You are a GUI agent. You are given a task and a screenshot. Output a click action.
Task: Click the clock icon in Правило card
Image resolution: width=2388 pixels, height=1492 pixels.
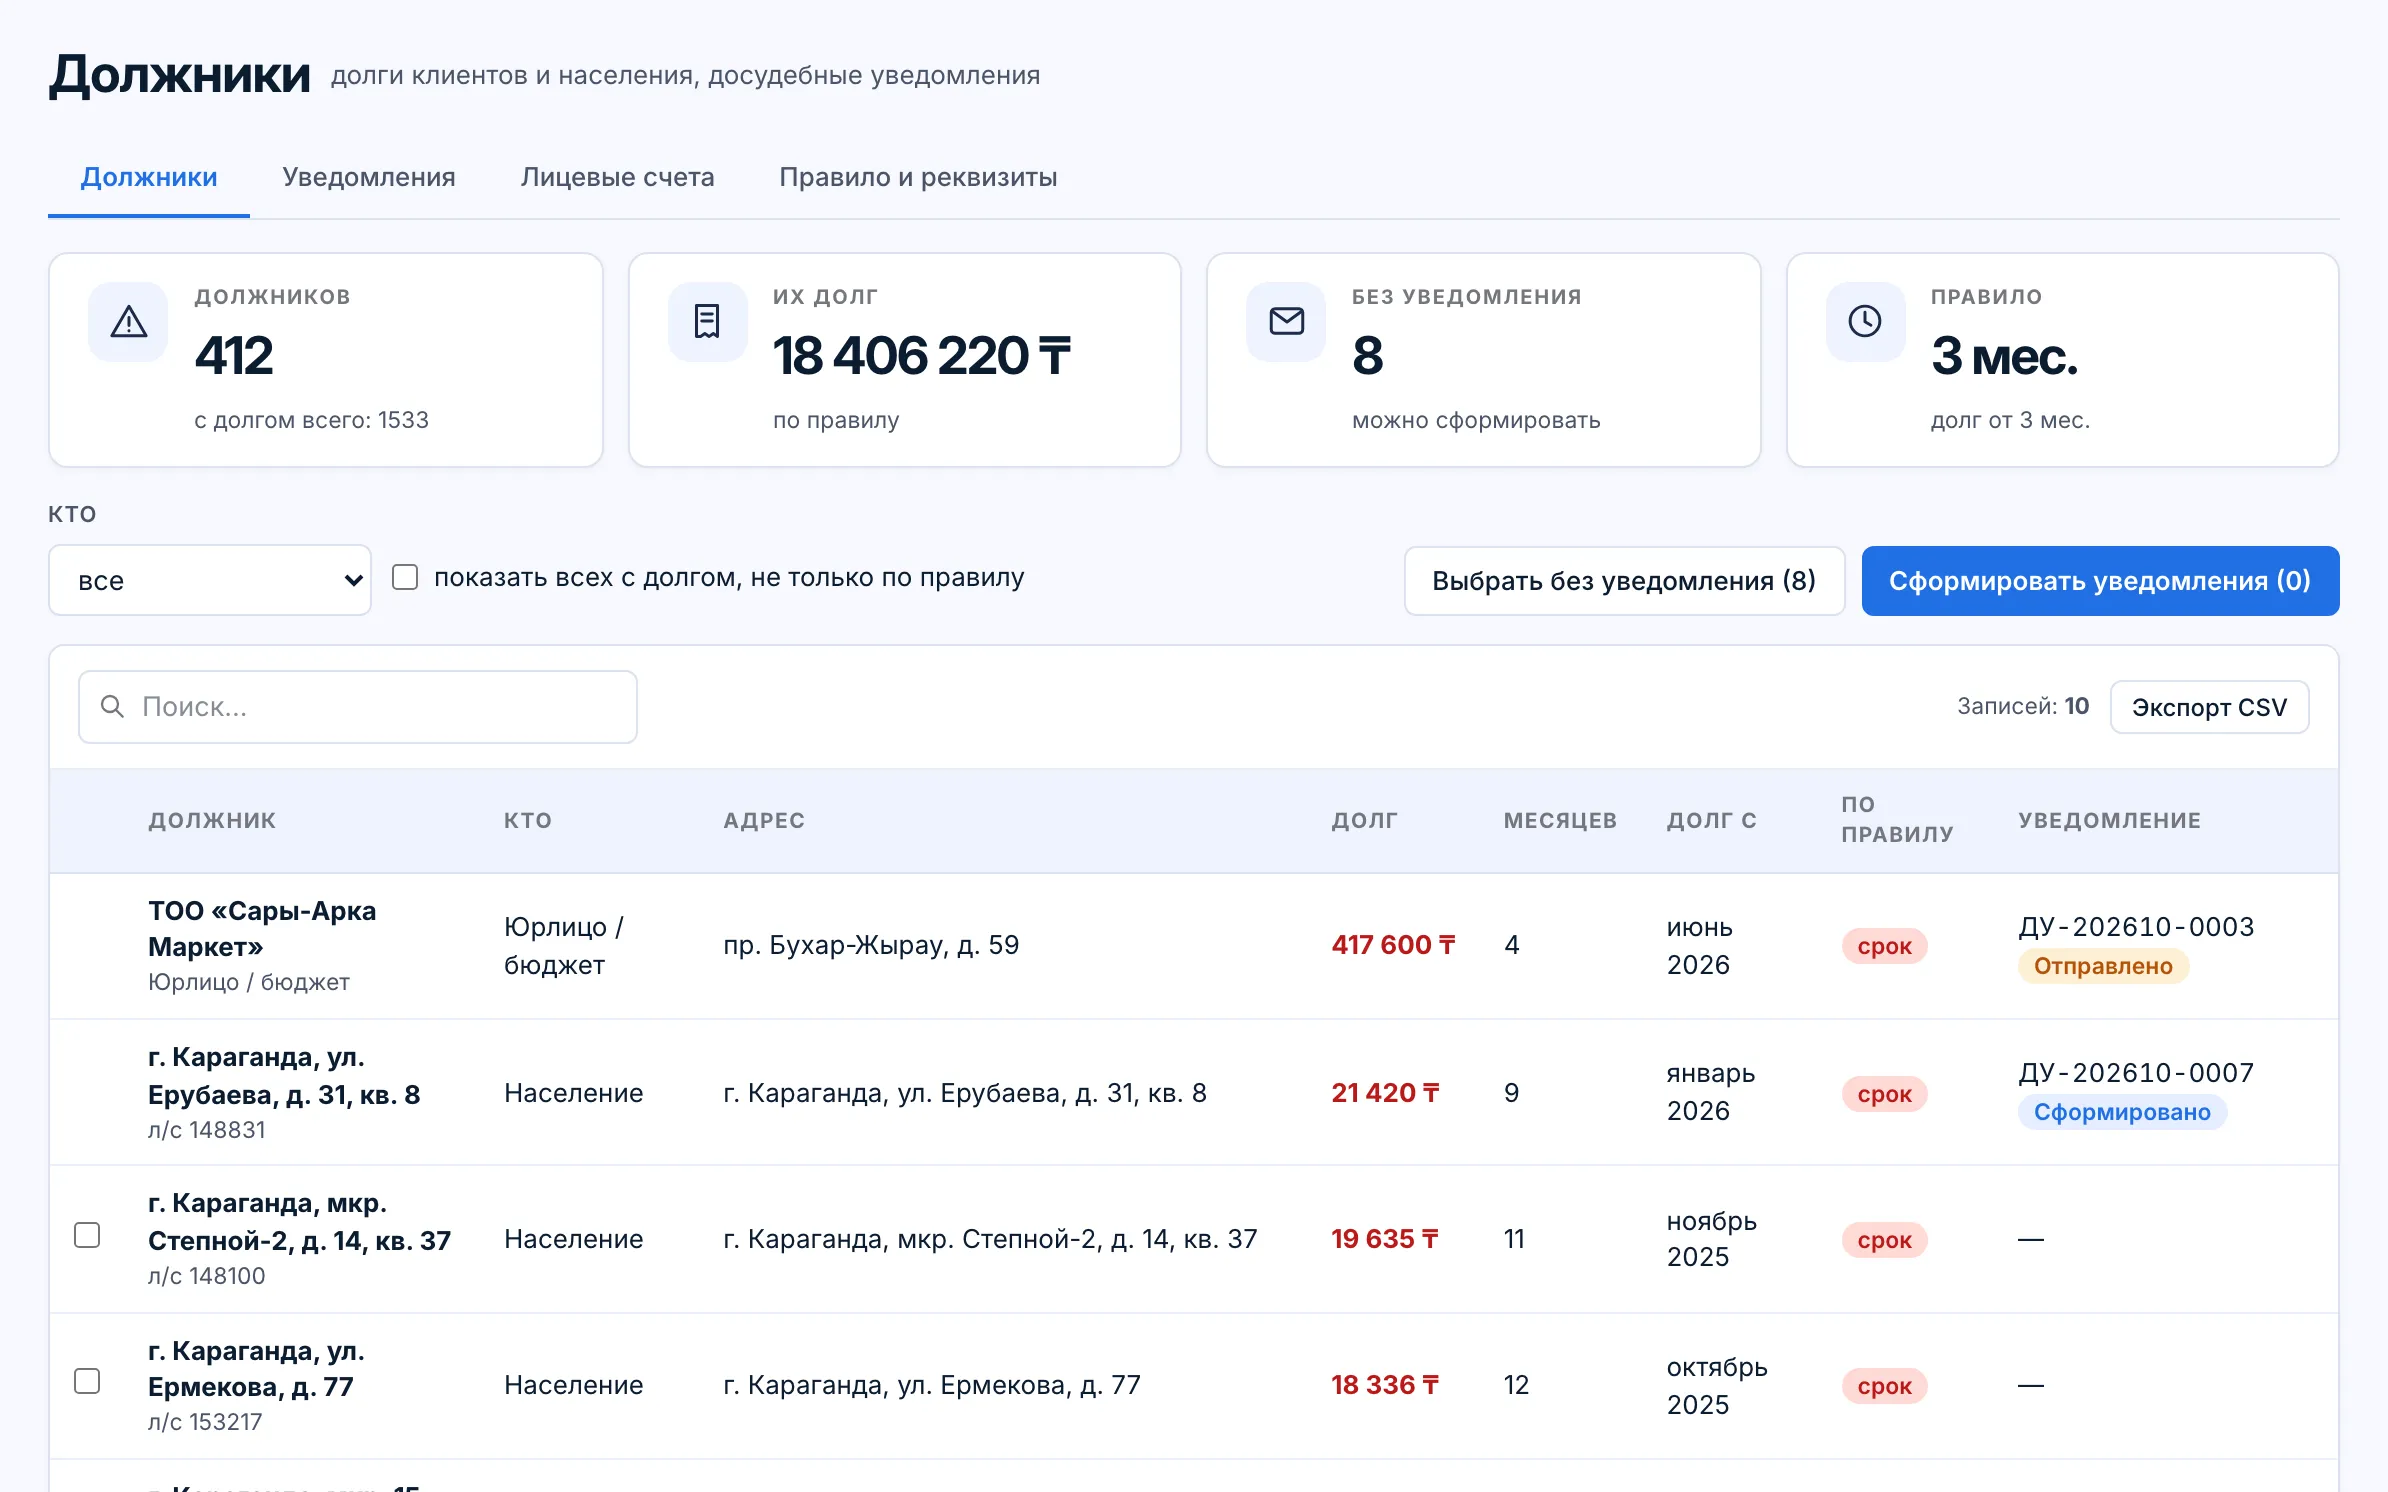(1865, 321)
